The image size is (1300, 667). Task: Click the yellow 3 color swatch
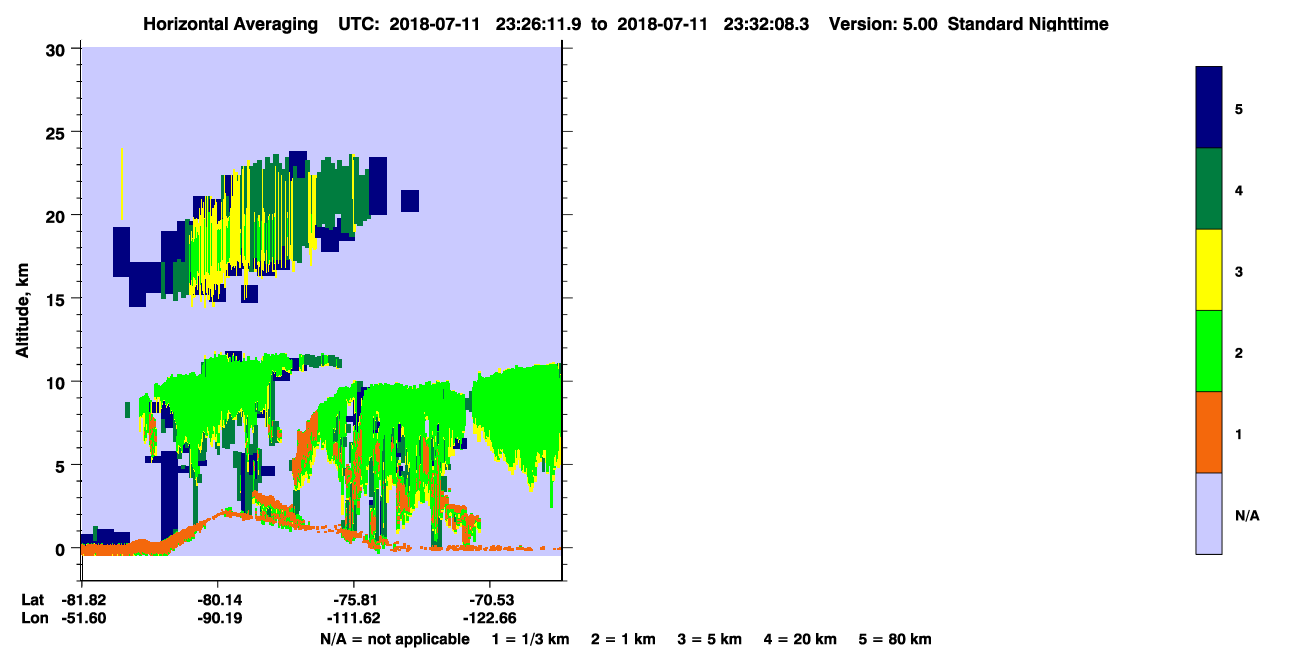1209,270
